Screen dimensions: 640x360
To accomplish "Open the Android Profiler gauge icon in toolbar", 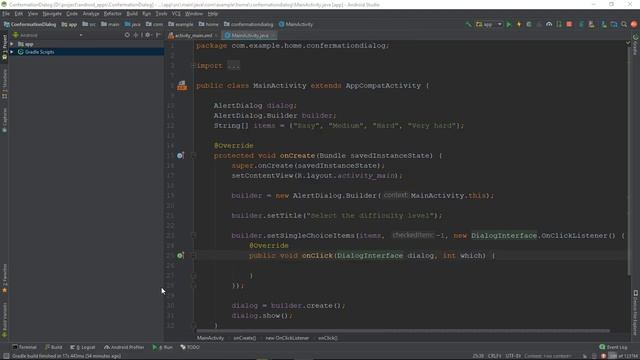I will pyautogui.click(x=549, y=24).
